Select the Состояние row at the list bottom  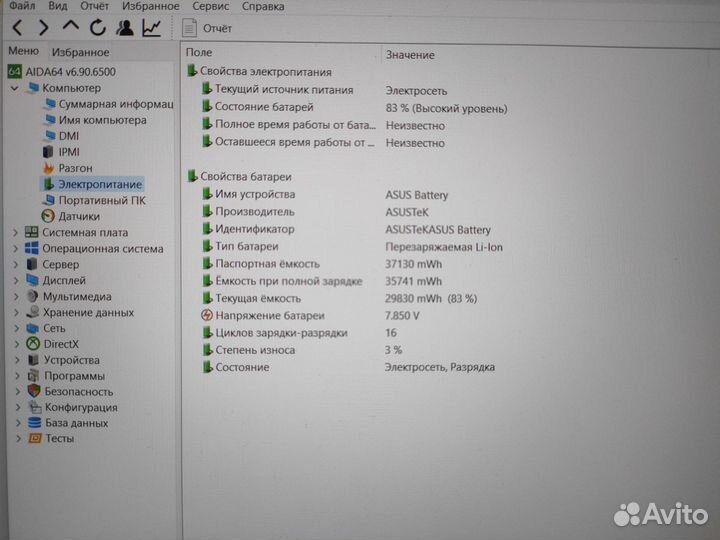coord(349,367)
